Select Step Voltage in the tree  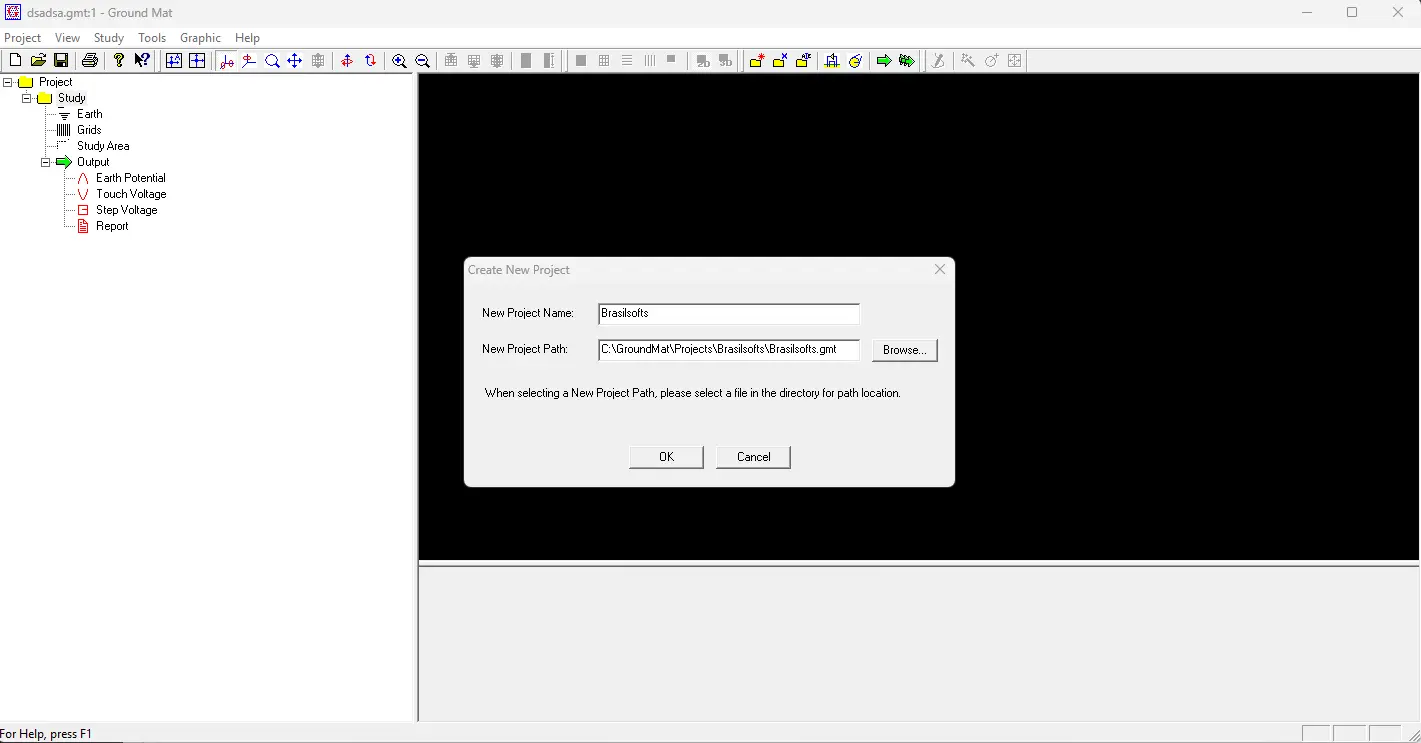coord(127,210)
